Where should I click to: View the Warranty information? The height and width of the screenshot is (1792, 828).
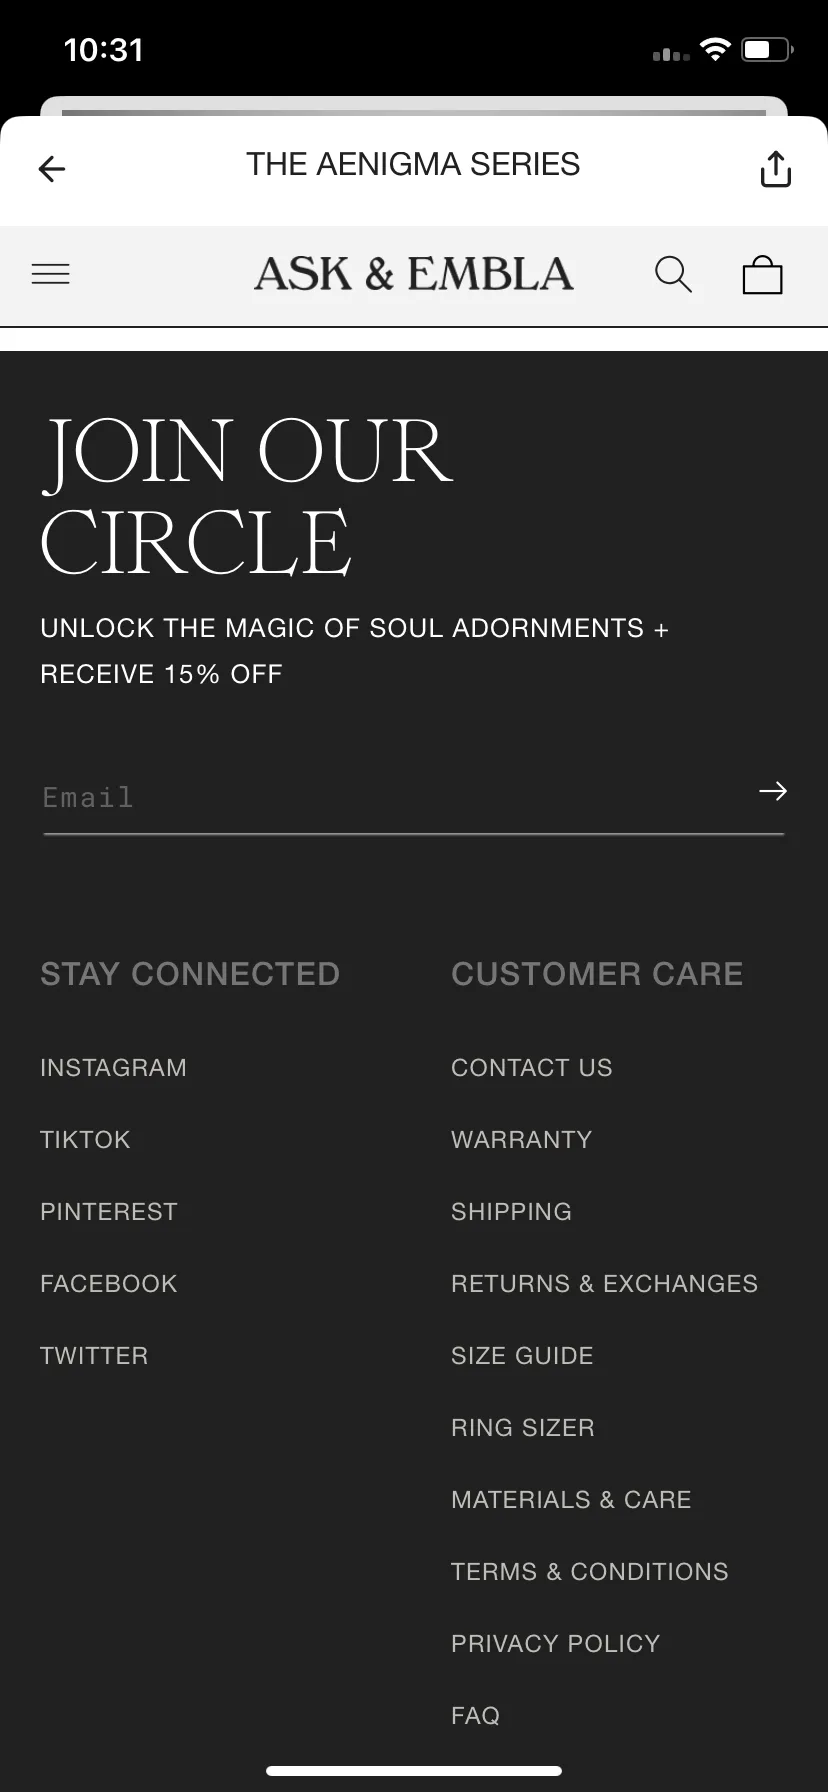(x=522, y=1140)
